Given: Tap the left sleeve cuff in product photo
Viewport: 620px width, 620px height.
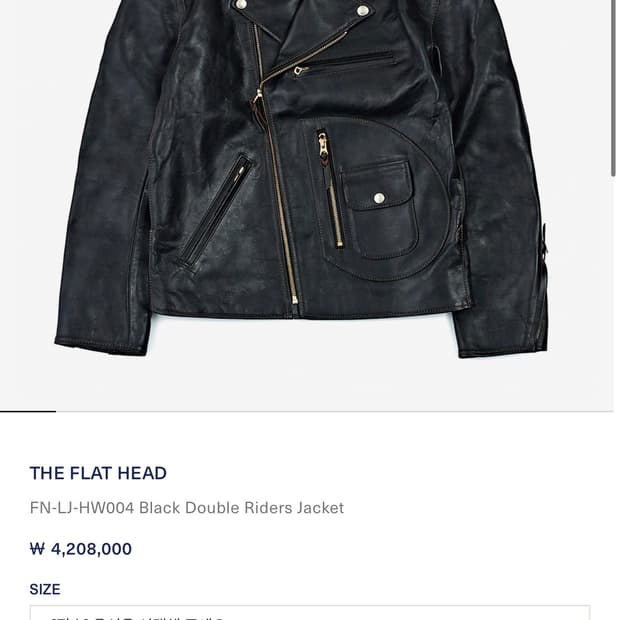Looking at the screenshot, I should (x=102, y=345).
